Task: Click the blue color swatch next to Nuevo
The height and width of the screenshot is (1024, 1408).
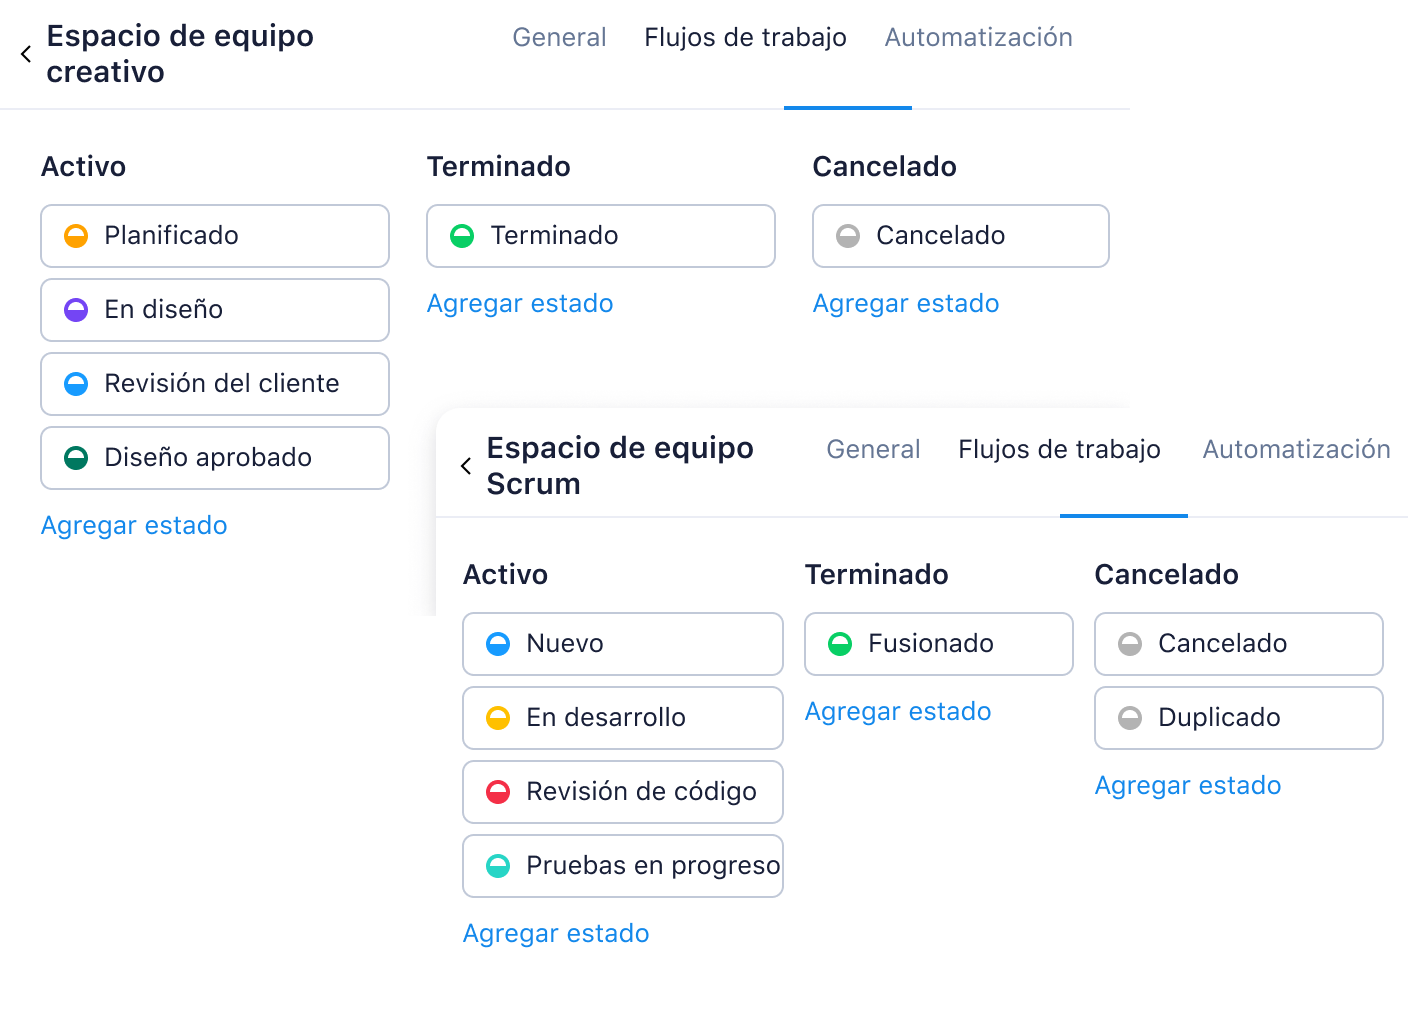Action: 496,644
